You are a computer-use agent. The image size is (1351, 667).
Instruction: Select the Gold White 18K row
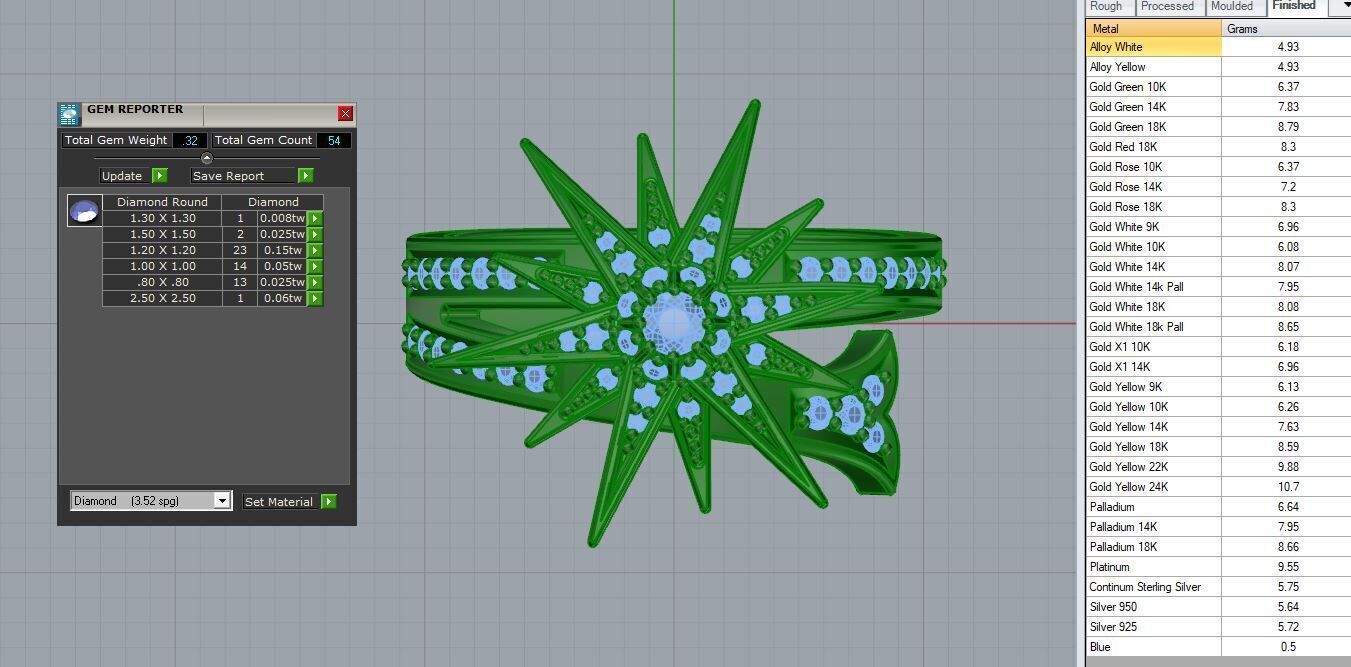pyautogui.click(x=1218, y=307)
